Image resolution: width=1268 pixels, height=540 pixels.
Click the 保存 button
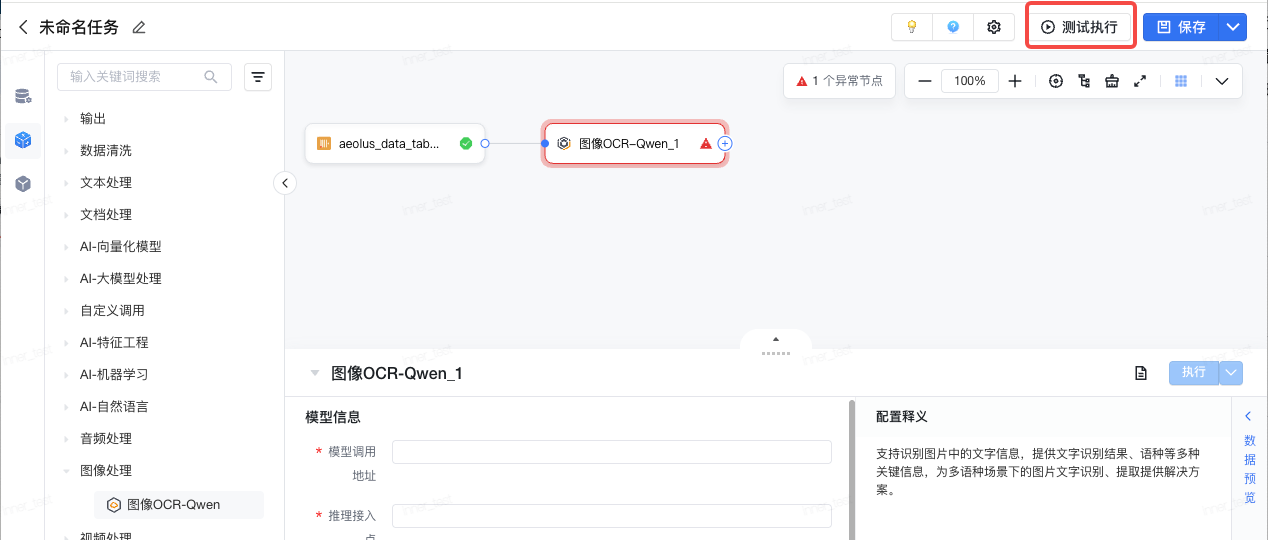click(1182, 27)
